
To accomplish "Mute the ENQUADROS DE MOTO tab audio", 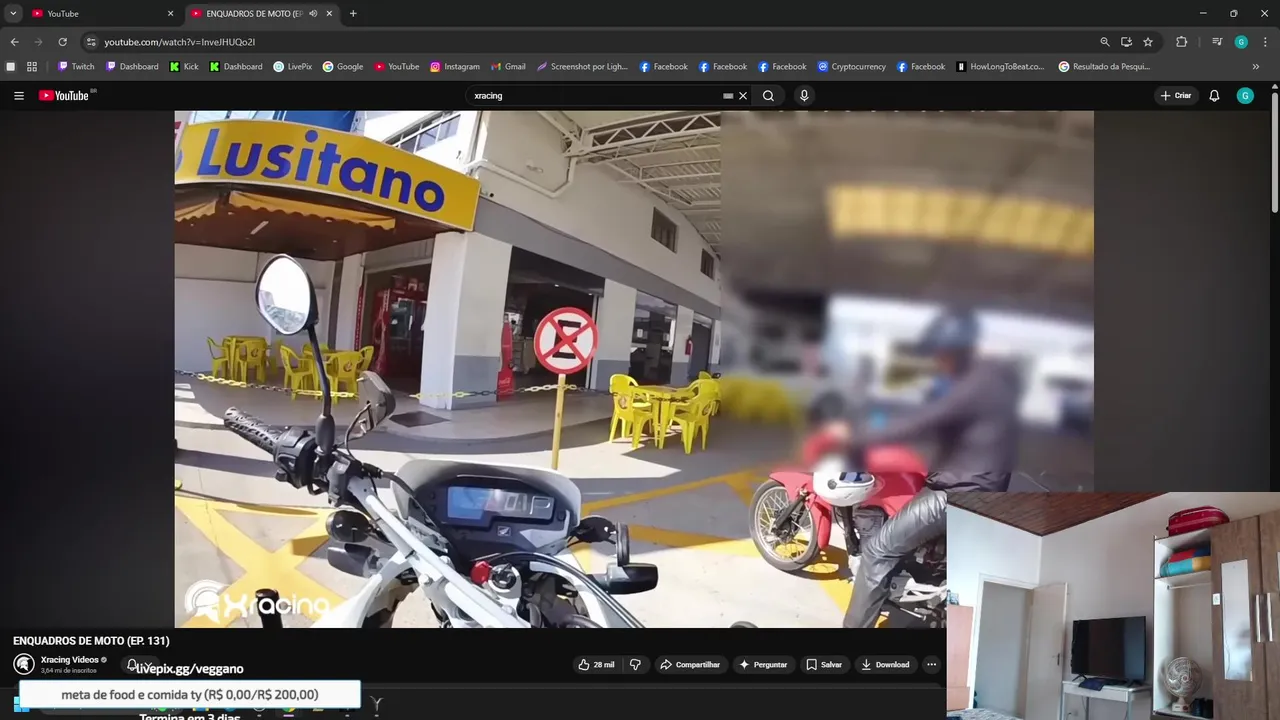I will [313, 14].
